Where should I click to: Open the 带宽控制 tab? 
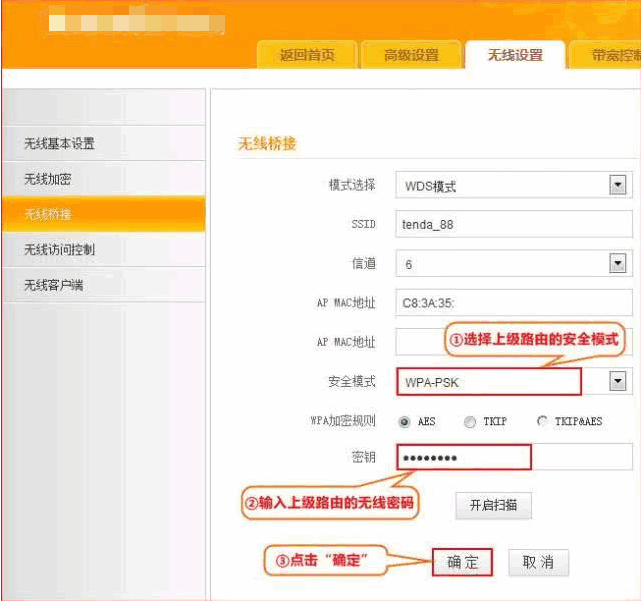click(612, 56)
